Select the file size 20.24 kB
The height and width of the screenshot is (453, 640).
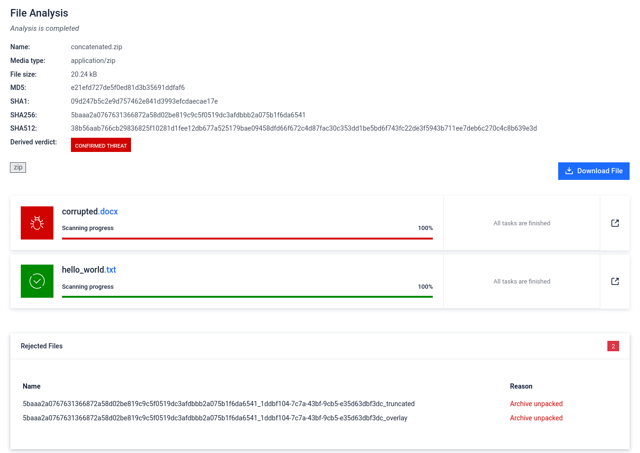tap(84, 74)
